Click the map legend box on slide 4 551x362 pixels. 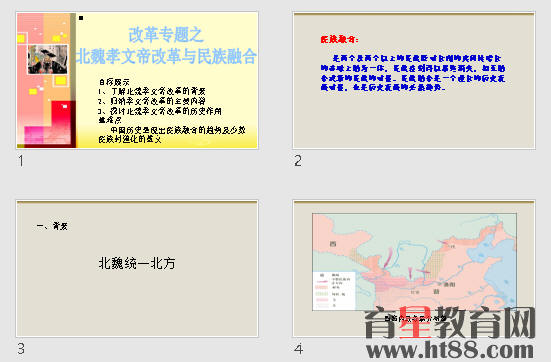(x=334, y=291)
